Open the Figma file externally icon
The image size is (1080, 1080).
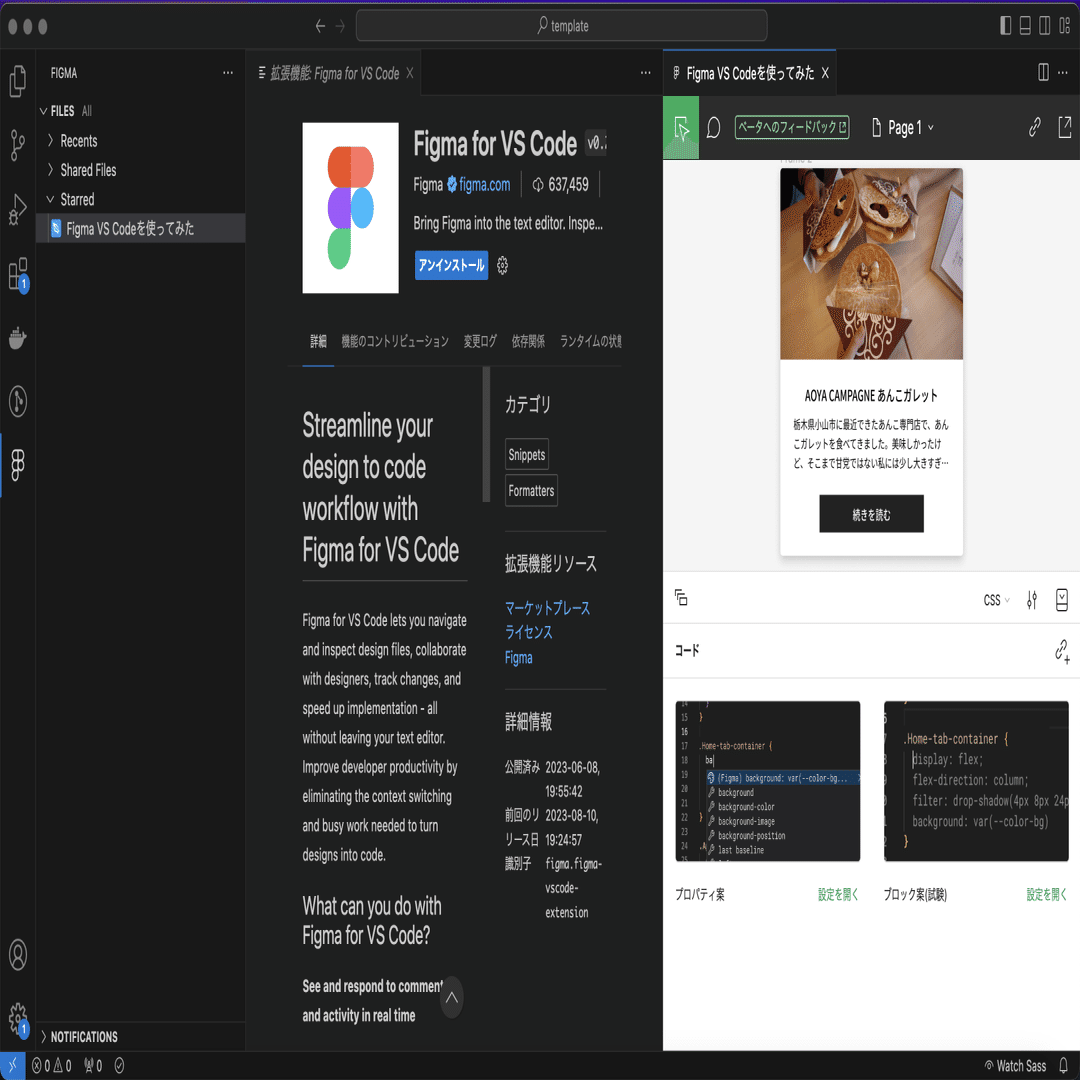tap(1064, 127)
